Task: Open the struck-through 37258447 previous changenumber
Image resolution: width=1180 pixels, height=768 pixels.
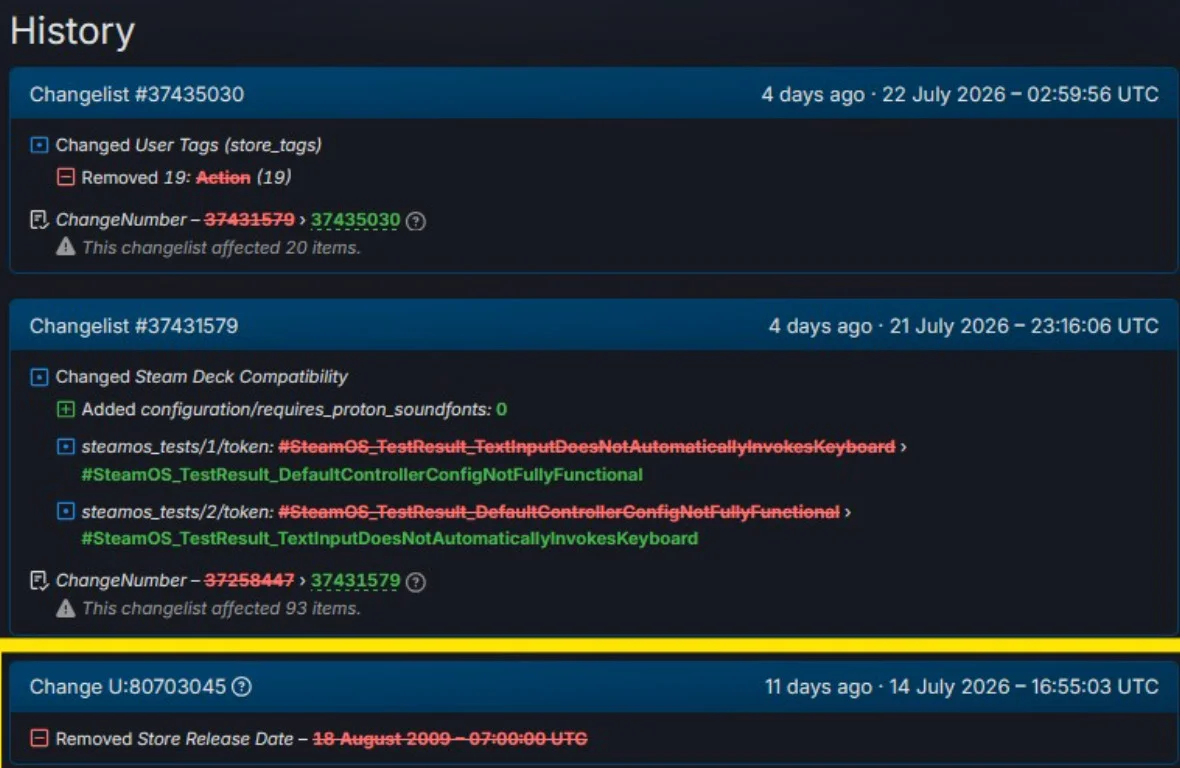Action: [x=249, y=581]
